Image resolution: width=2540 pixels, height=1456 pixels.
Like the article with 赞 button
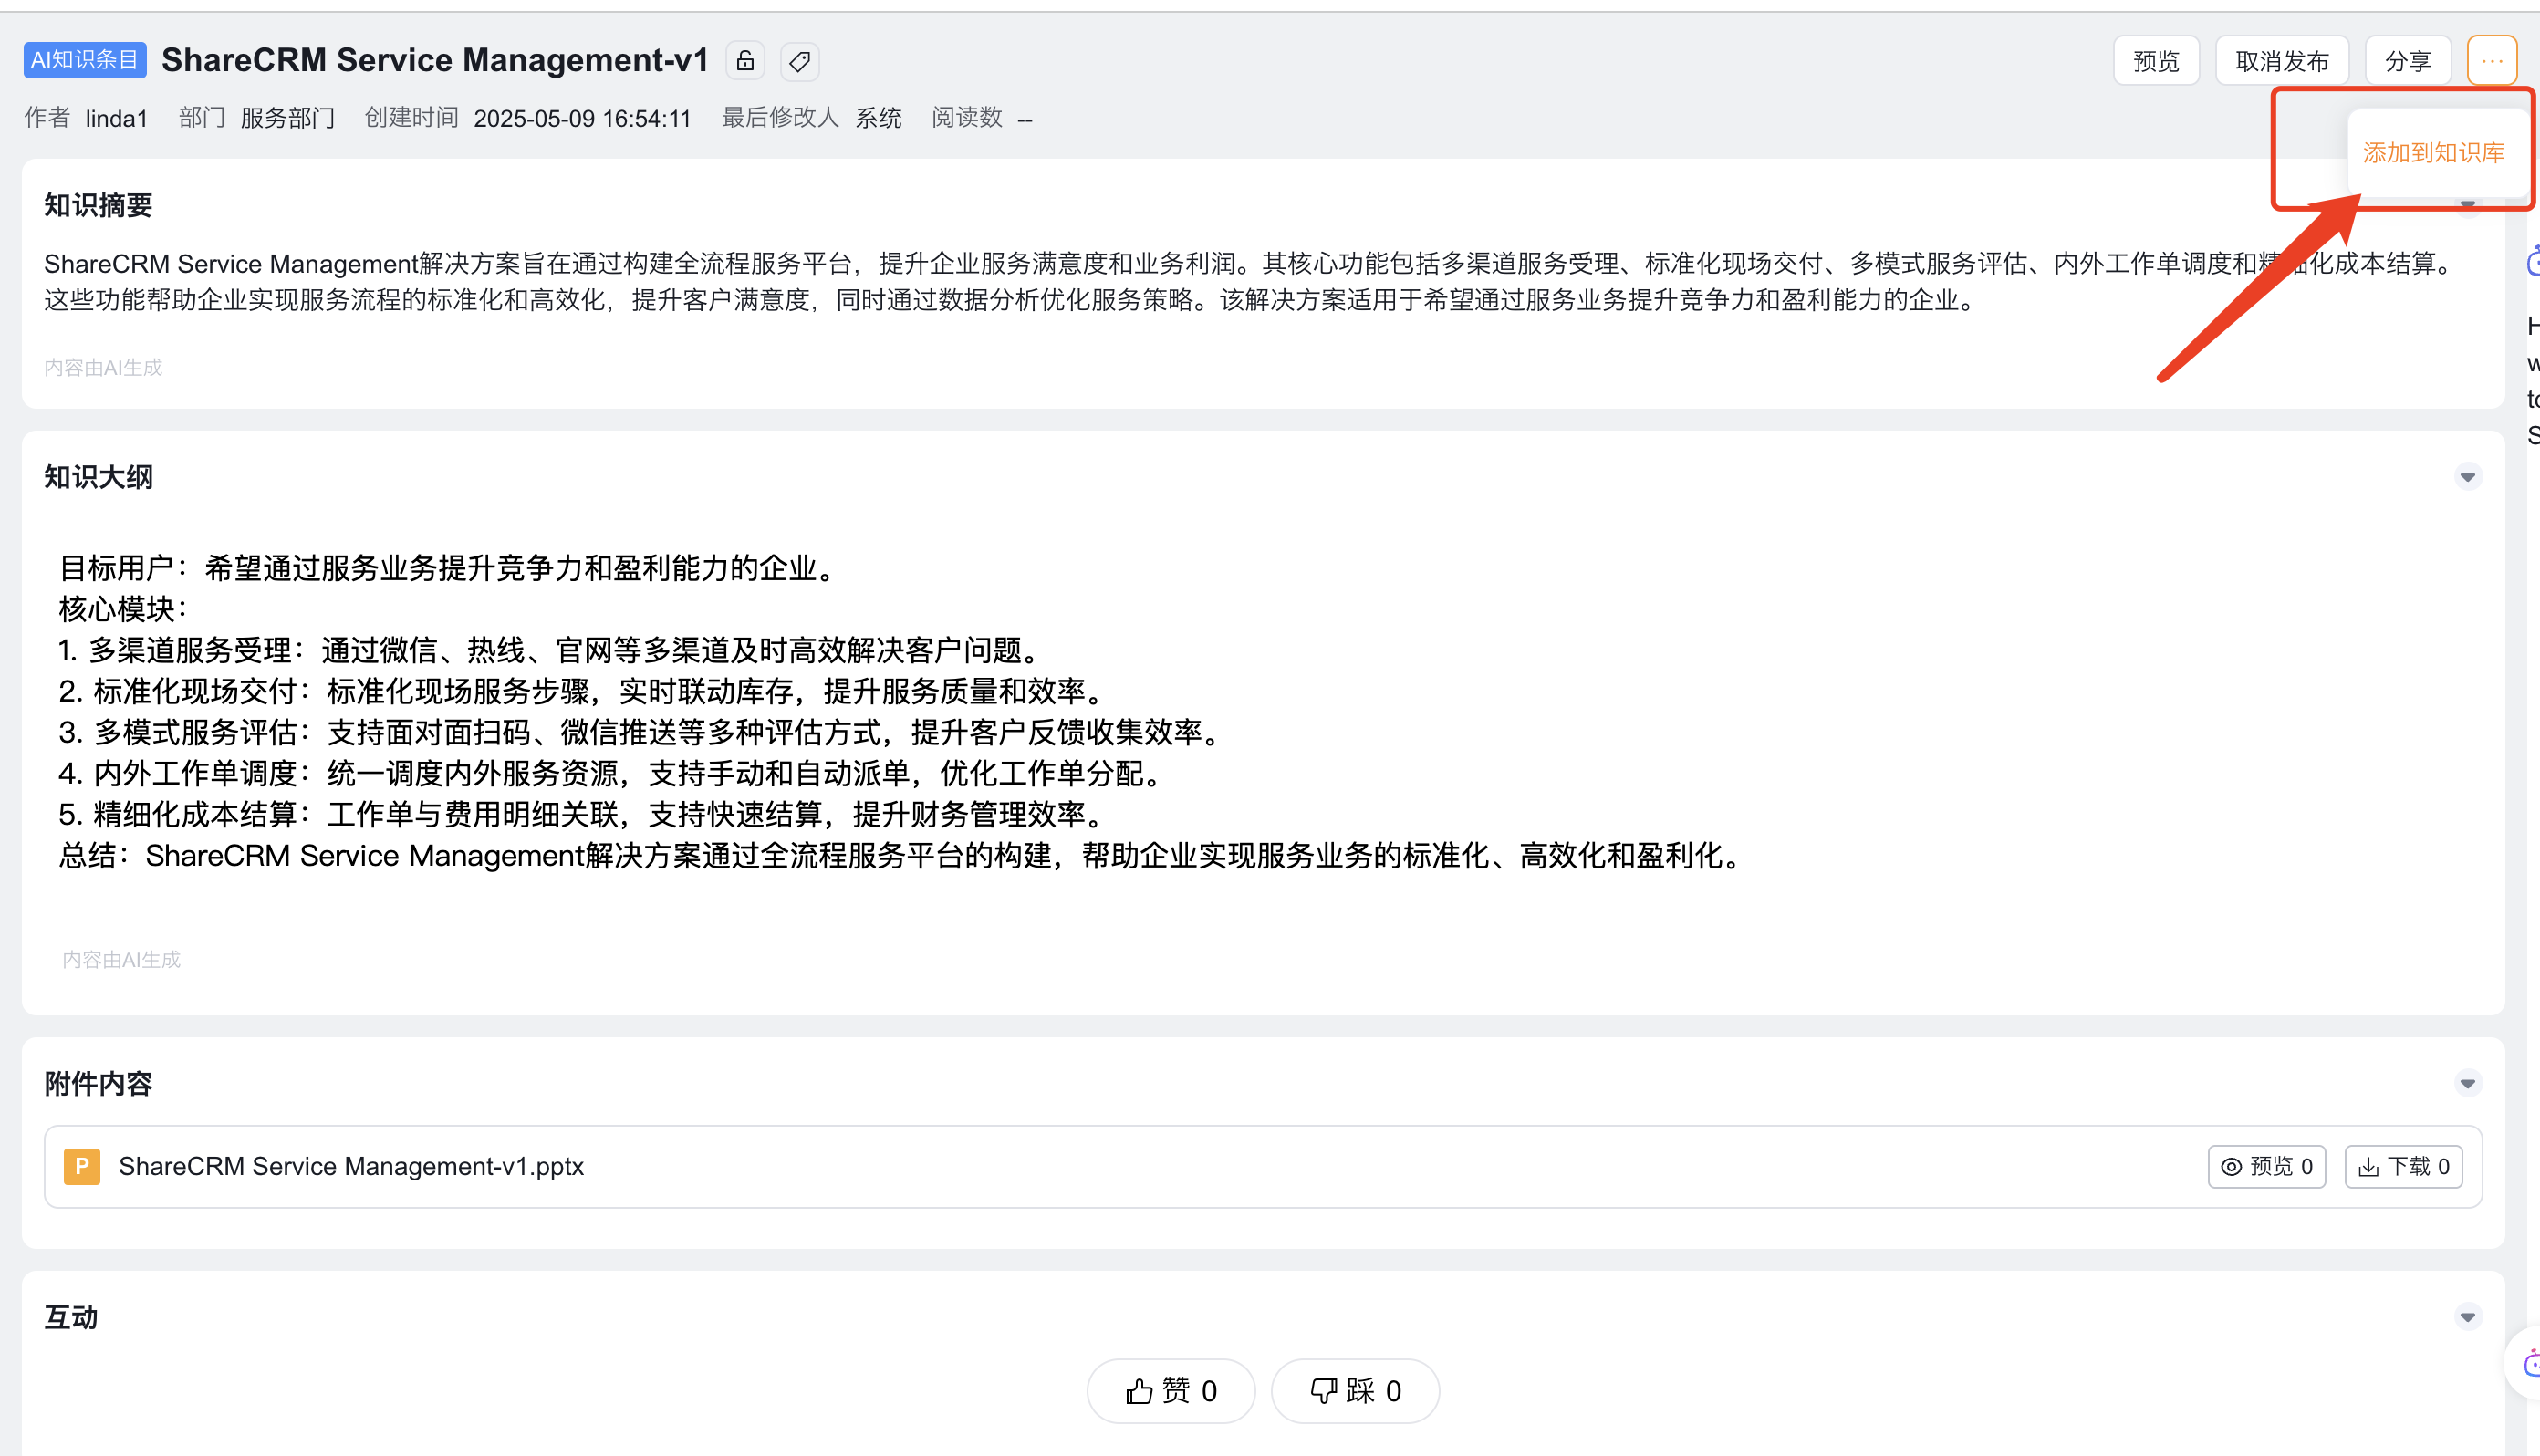point(1171,1391)
